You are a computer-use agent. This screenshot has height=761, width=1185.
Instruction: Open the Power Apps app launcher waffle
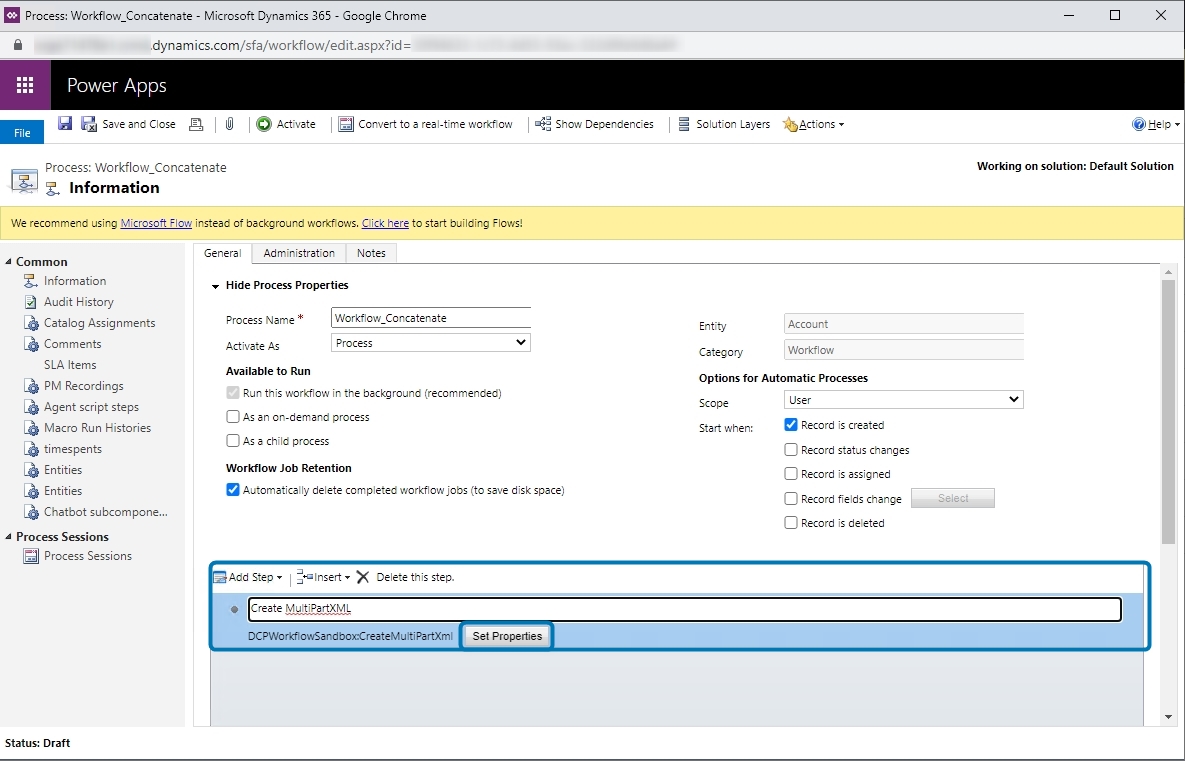pyautogui.click(x=25, y=85)
